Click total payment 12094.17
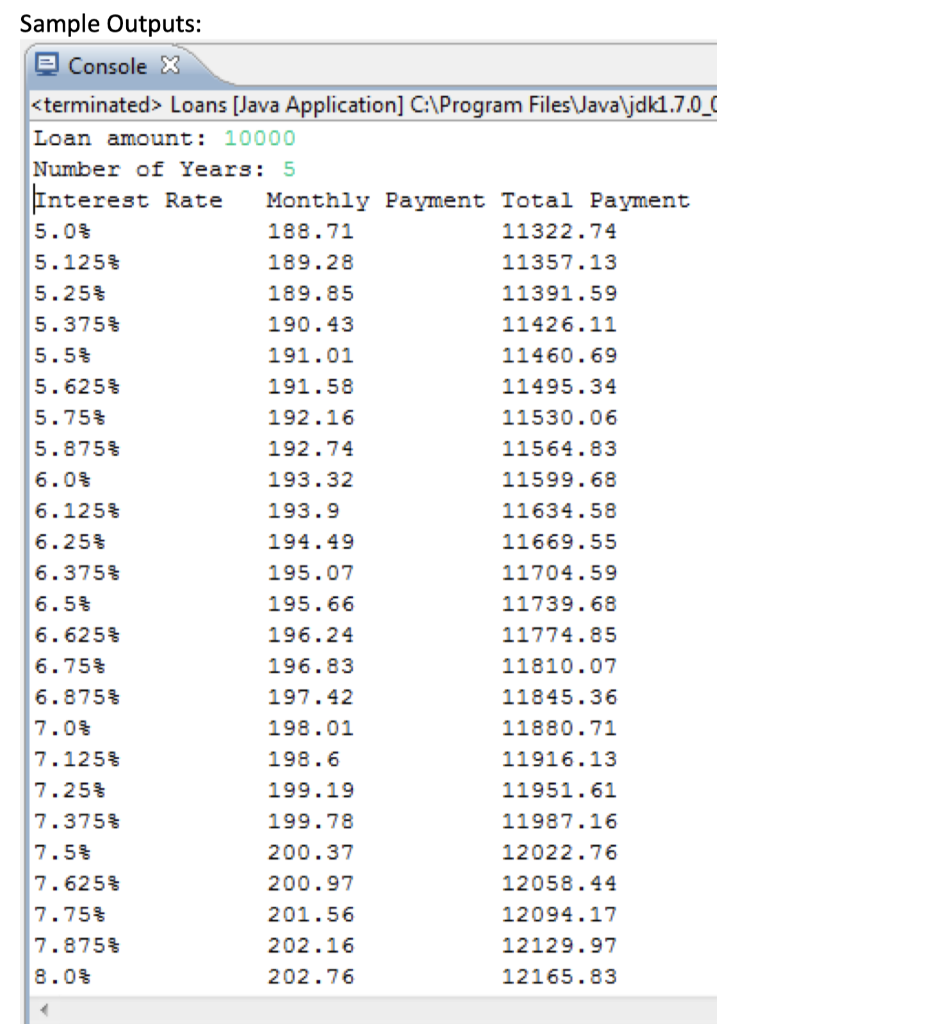 559,914
